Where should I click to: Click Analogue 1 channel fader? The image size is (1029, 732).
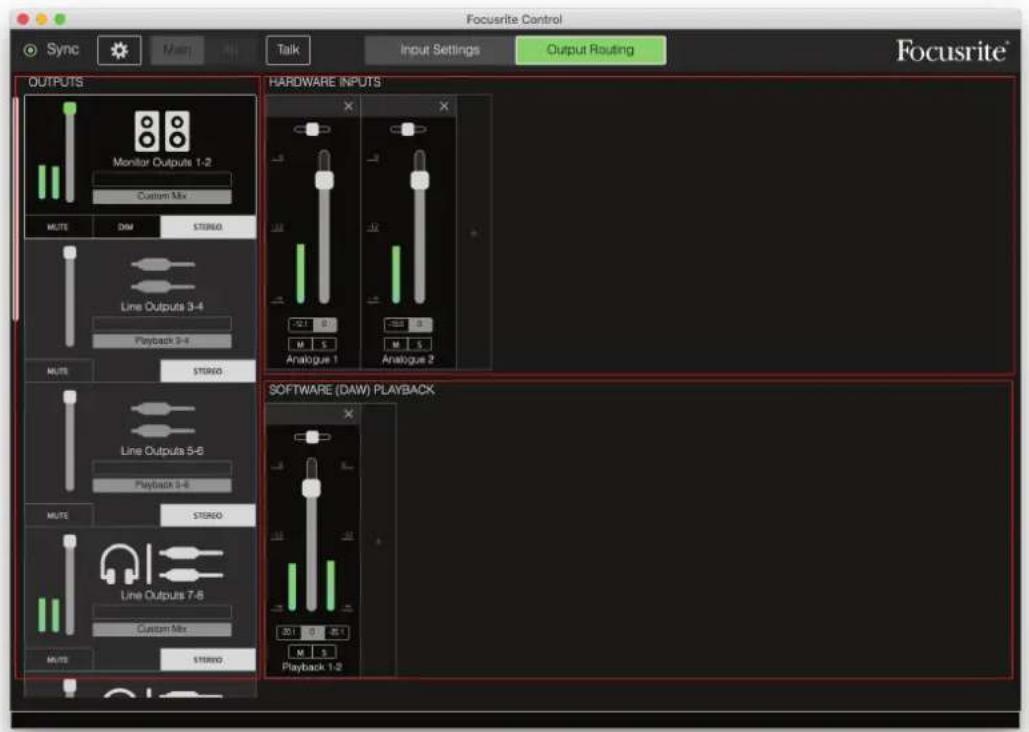pyautogui.click(x=324, y=180)
